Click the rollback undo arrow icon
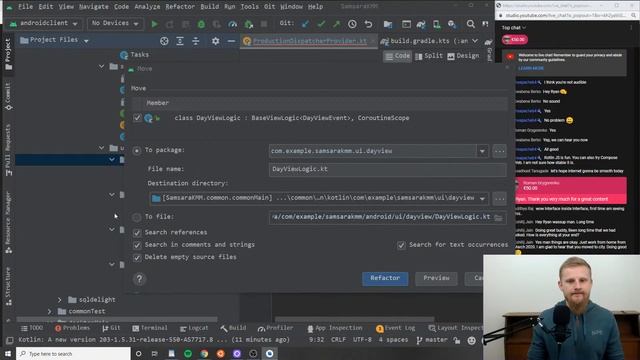This screenshot has width=640, height=360. click(368, 24)
